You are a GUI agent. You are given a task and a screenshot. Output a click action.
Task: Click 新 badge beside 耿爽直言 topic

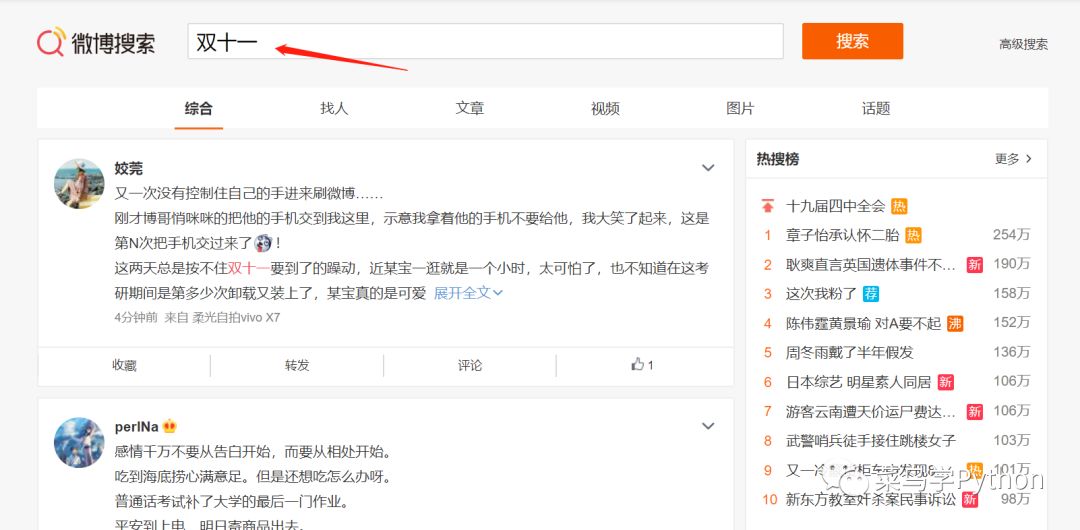click(x=975, y=265)
